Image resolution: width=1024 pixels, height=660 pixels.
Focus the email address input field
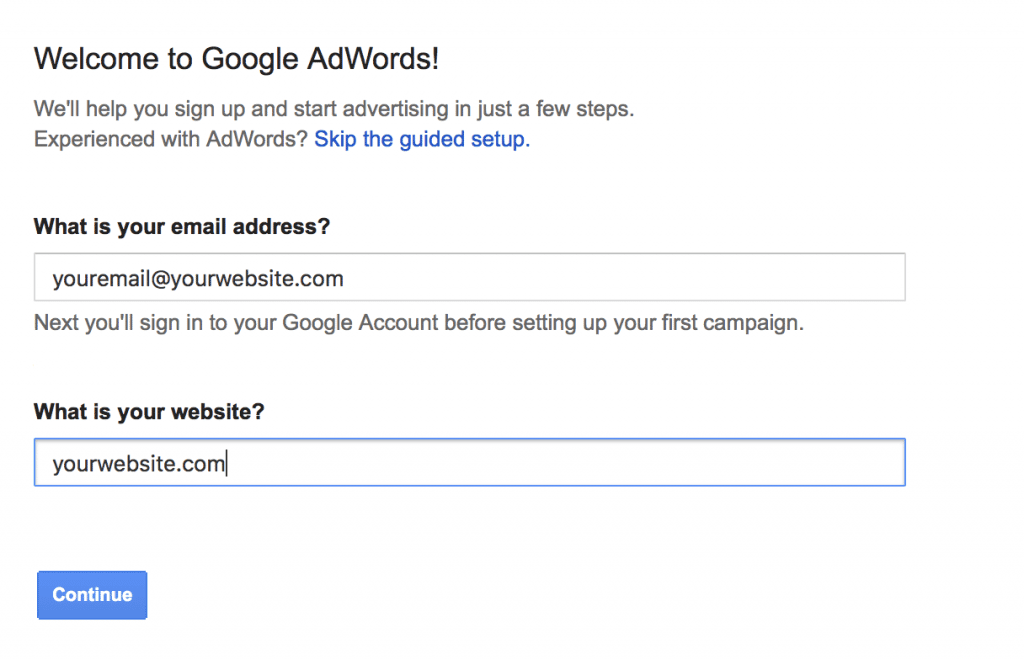pos(469,278)
